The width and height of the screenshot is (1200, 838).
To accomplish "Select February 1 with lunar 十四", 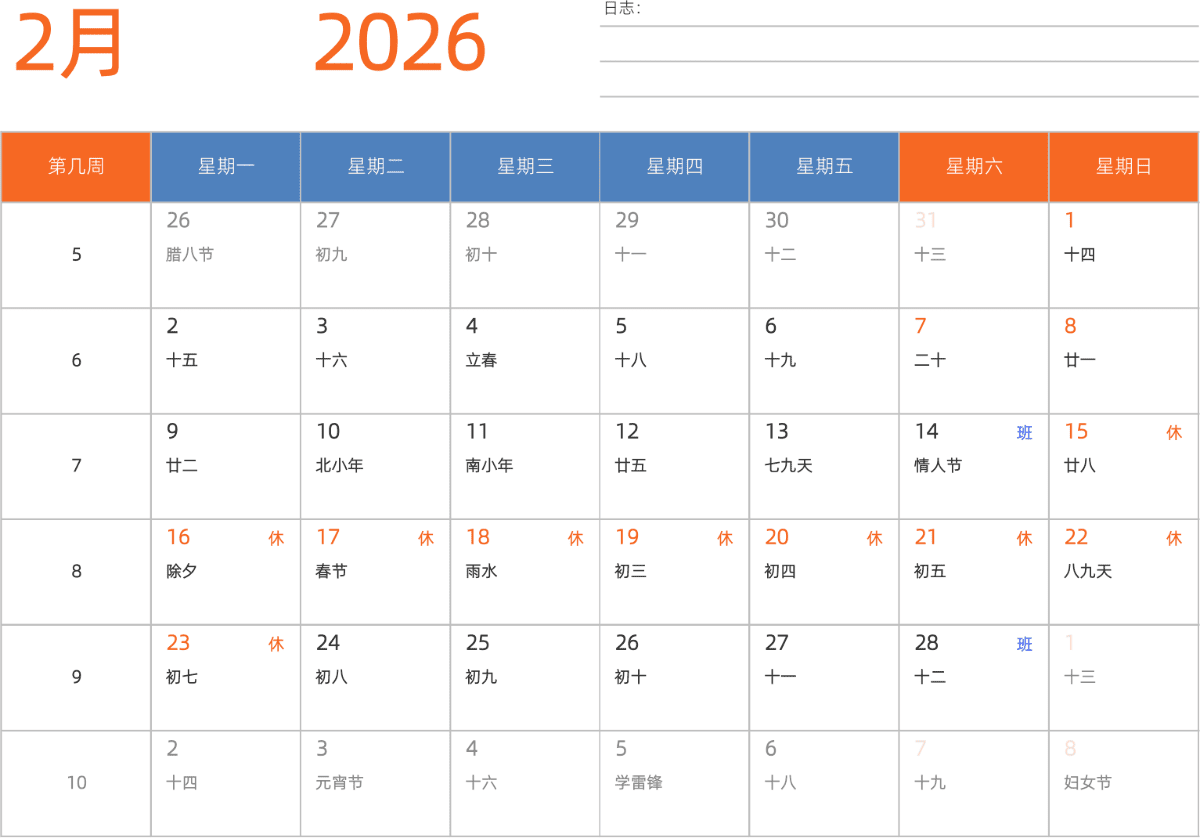I will tap(1124, 255).
